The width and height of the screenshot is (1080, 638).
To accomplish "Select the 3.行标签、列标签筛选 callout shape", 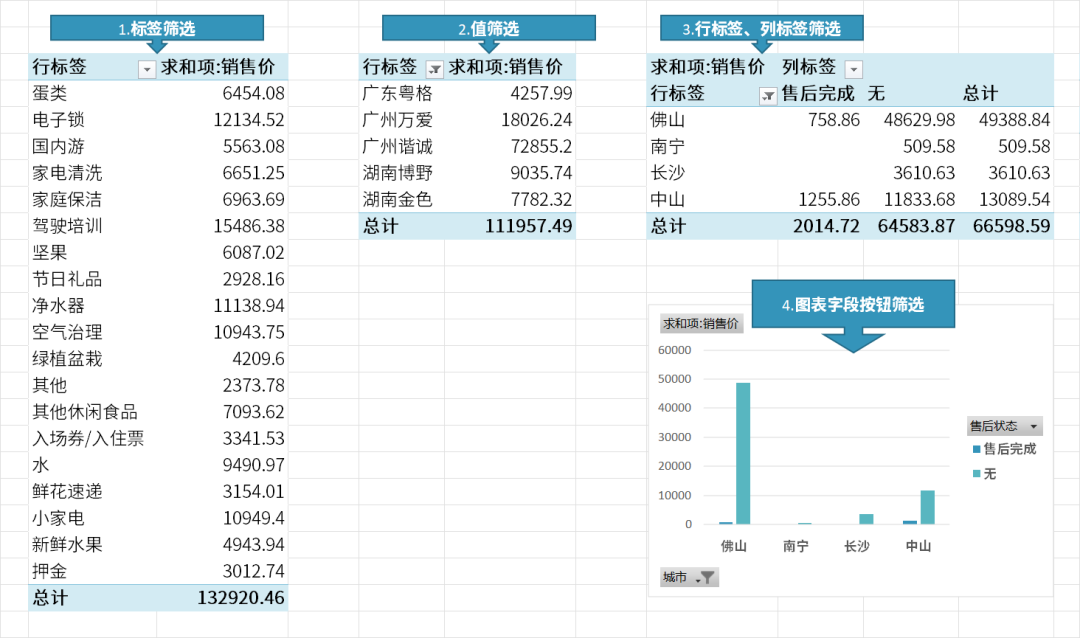I will tap(761, 29).
